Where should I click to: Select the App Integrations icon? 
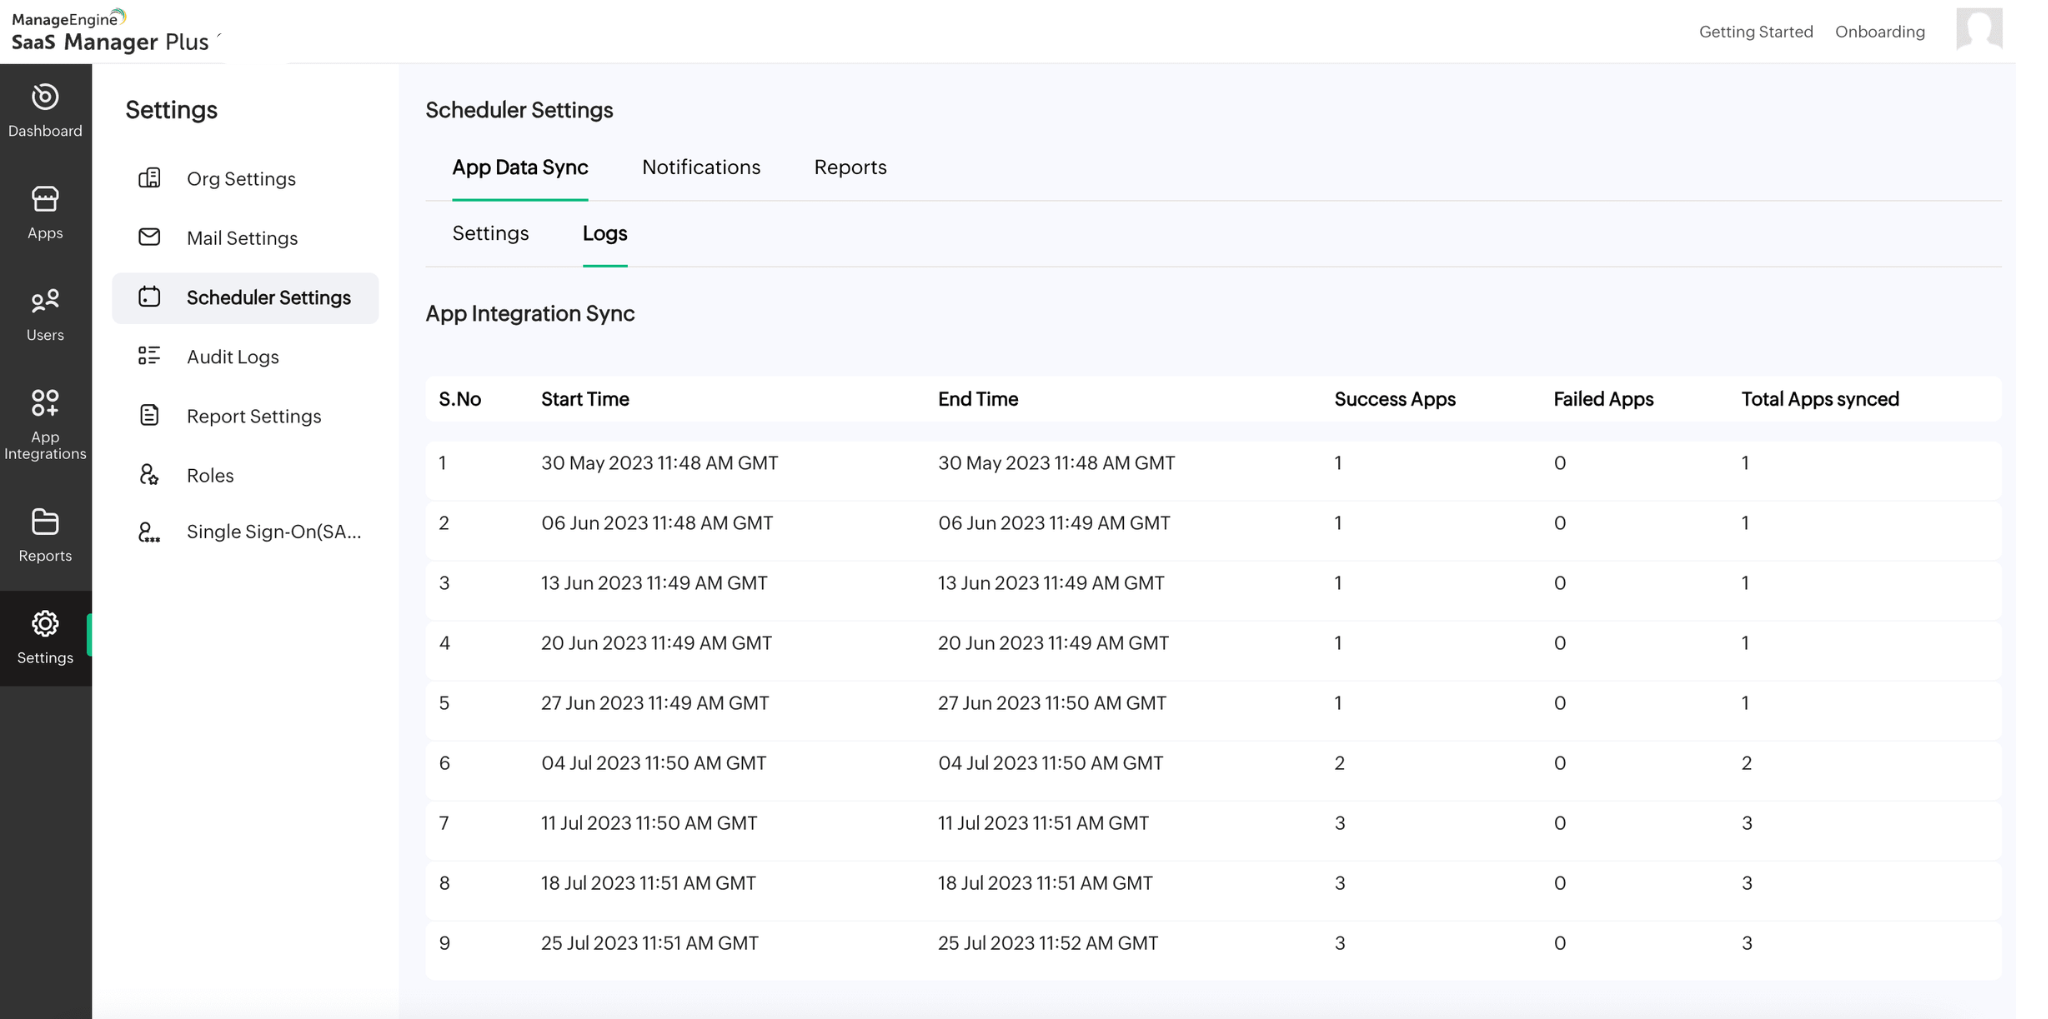pyautogui.click(x=45, y=403)
